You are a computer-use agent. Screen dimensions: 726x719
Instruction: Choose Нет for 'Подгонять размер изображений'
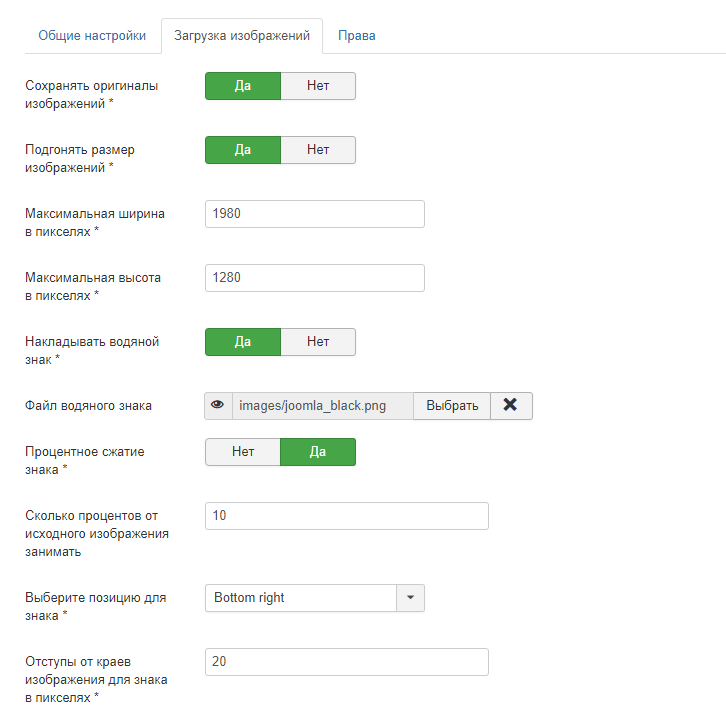[x=318, y=150]
